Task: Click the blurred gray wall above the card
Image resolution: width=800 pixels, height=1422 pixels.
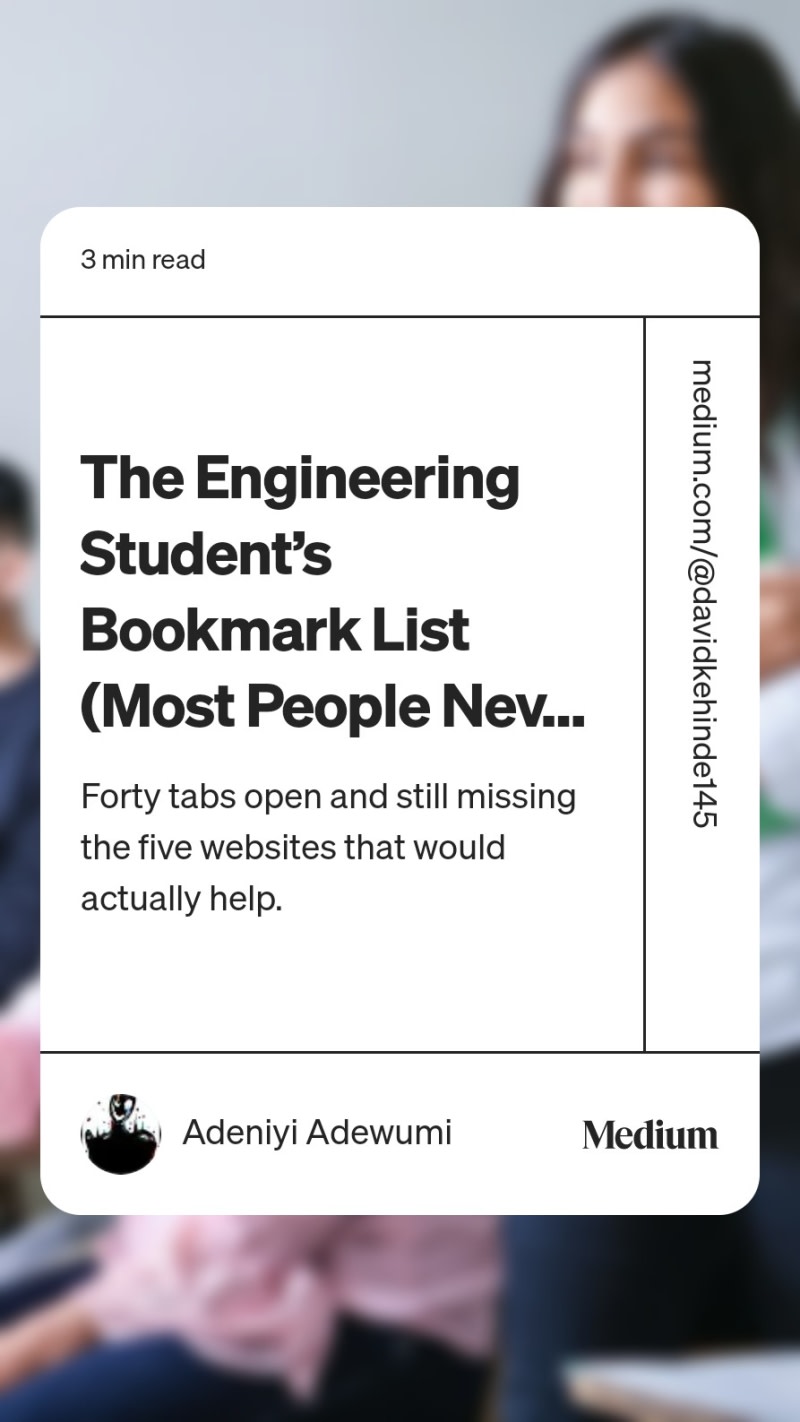Action: [x=280, y=100]
